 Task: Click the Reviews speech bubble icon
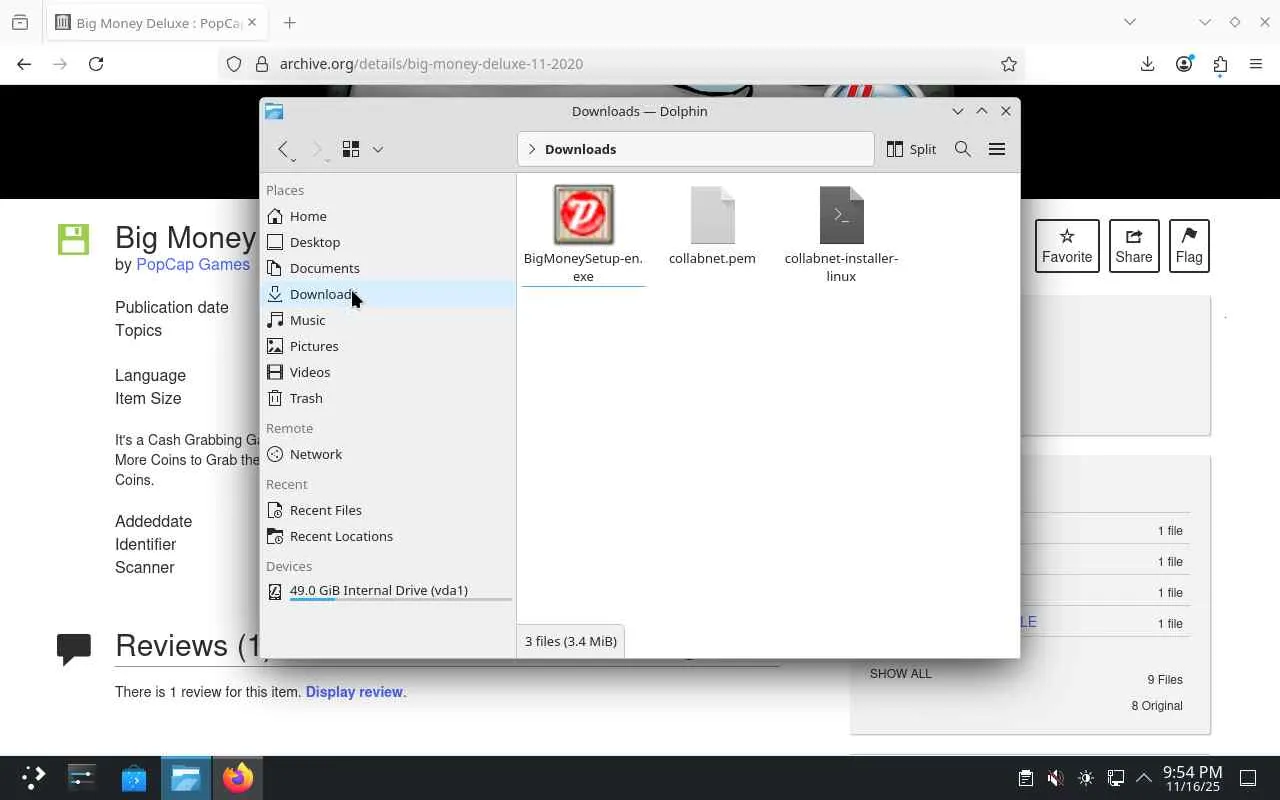74,649
